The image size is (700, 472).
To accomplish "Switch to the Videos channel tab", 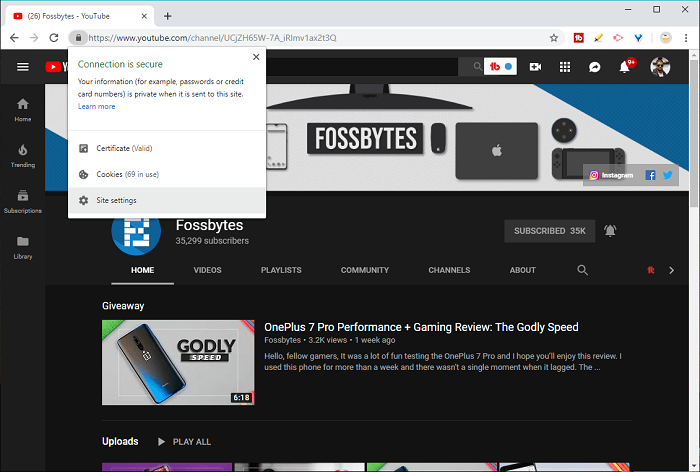I will tap(207, 270).
